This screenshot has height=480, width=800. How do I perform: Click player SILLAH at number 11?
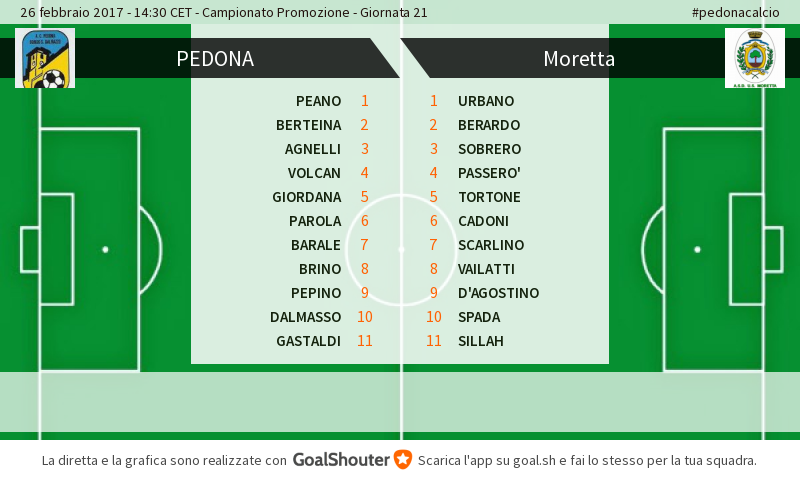(x=481, y=341)
